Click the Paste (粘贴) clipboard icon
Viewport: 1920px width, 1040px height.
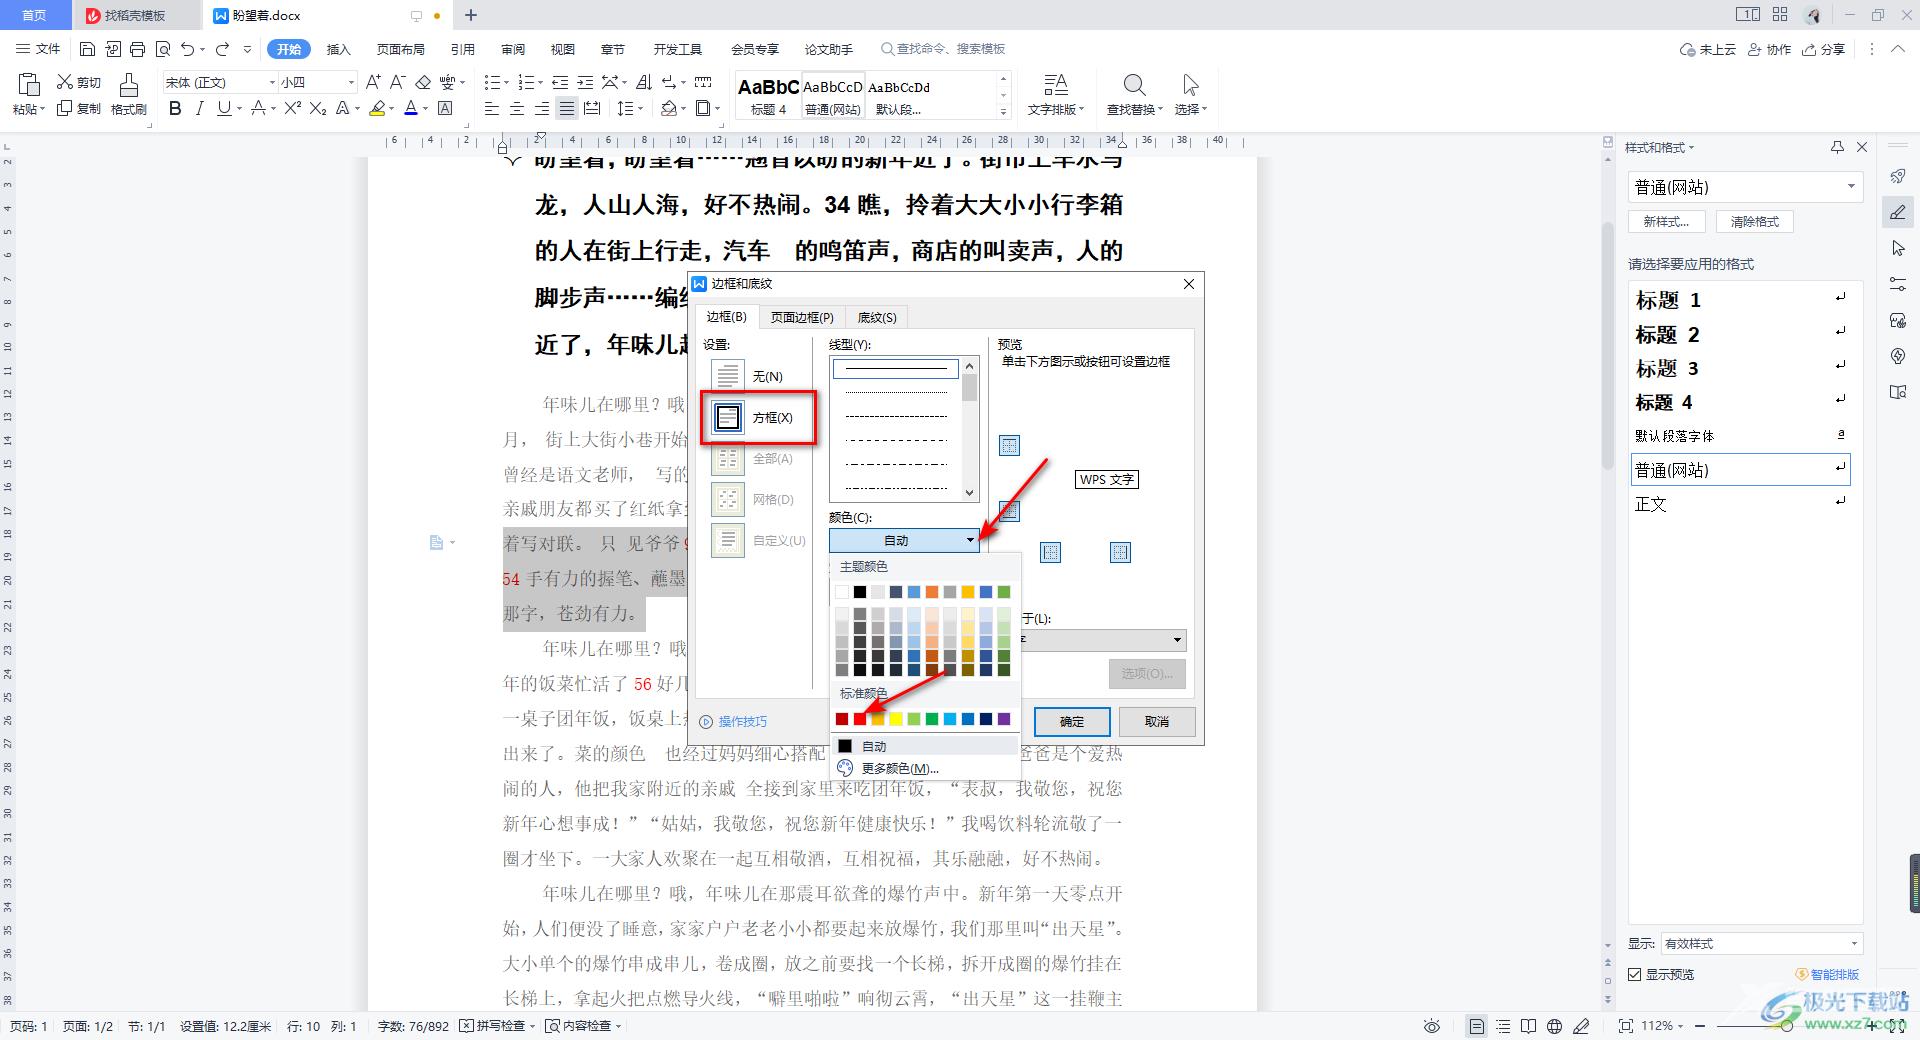[28, 84]
